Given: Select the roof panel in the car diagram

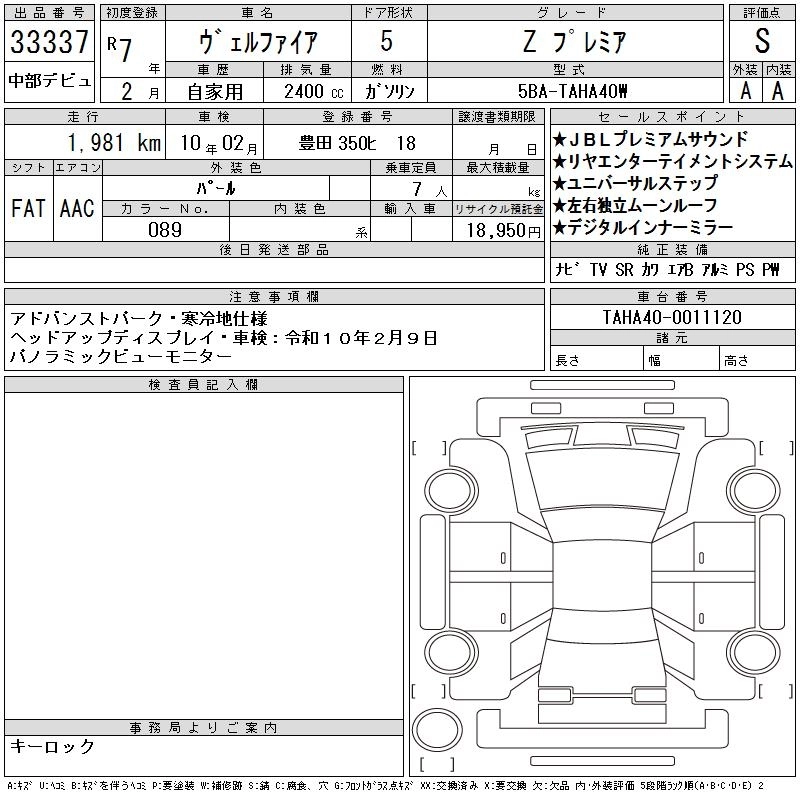Looking at the screenshot, I should click(602, 574).
